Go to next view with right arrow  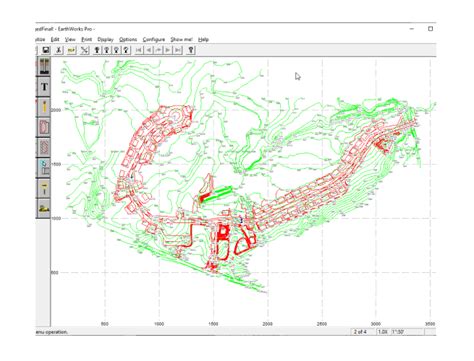[x=168, y=50]
